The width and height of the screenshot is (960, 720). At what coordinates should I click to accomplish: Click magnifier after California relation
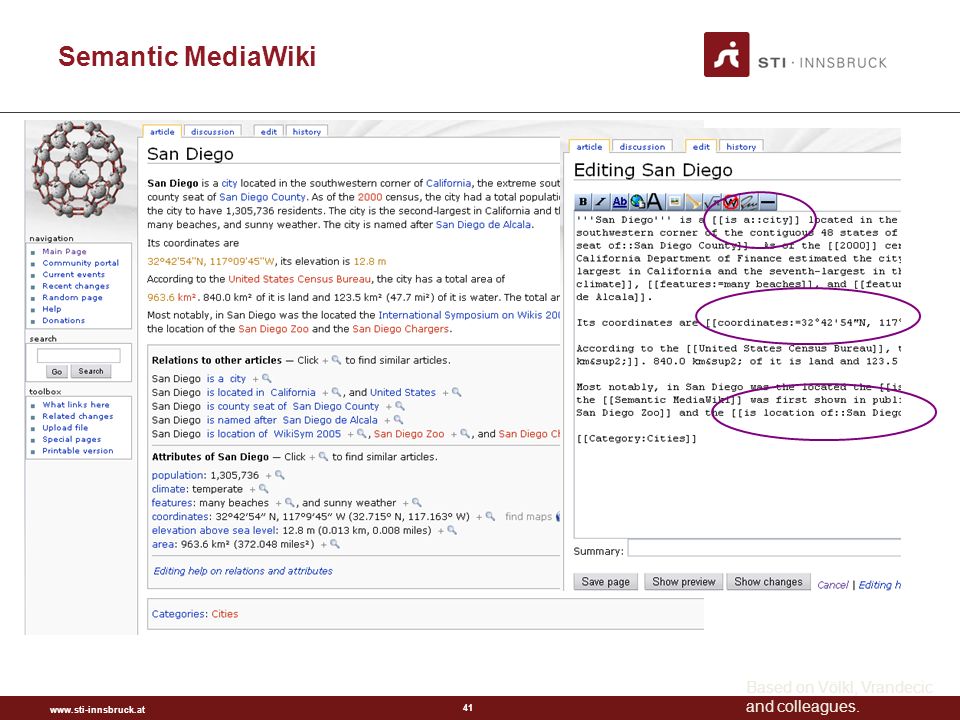(x=336, y=392)
